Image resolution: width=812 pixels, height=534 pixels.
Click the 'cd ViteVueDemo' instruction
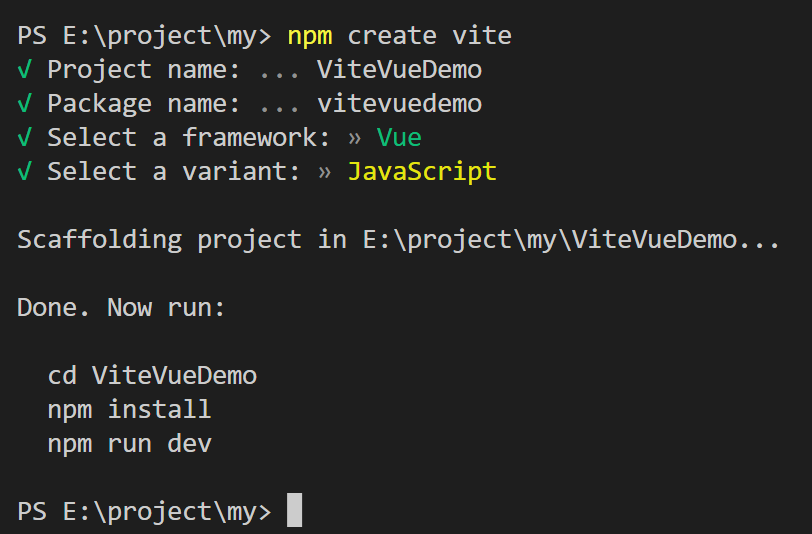[x=152, y=376]
